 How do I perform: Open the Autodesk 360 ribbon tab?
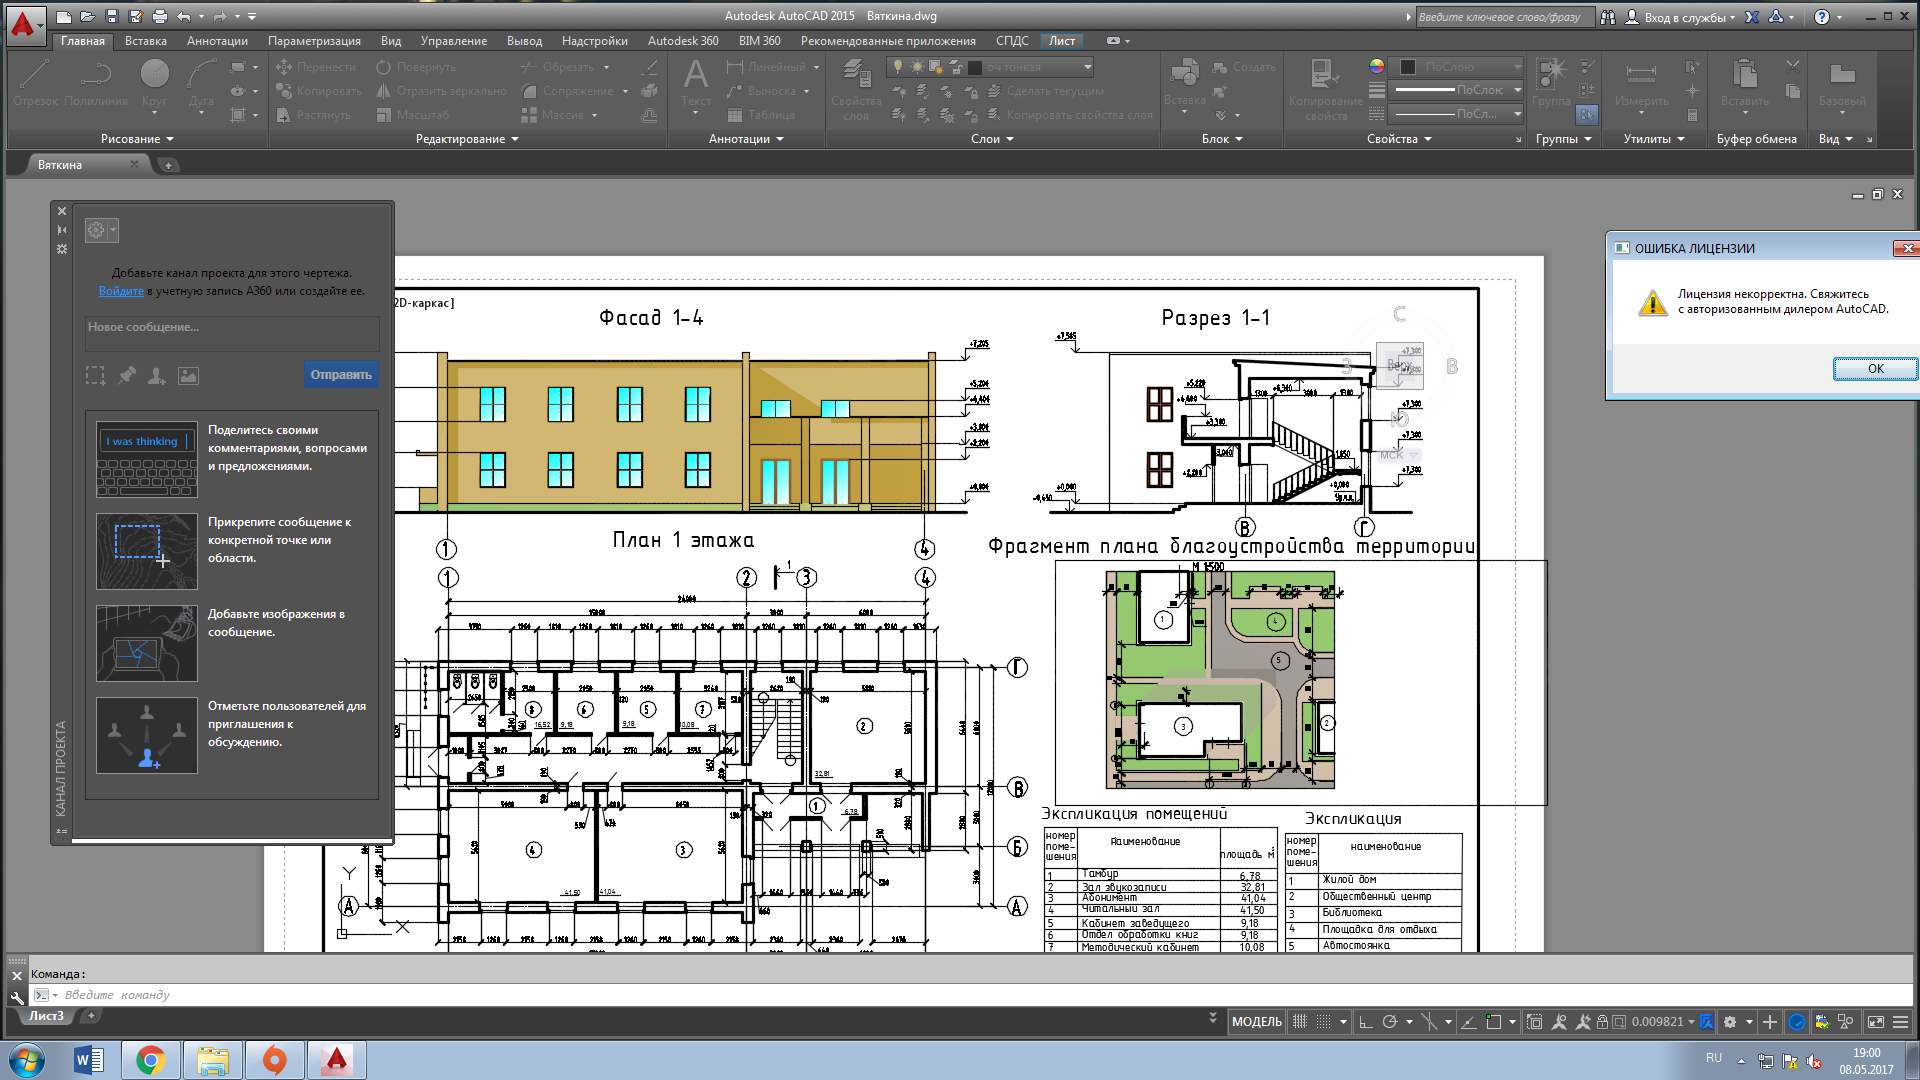point(683,41)
